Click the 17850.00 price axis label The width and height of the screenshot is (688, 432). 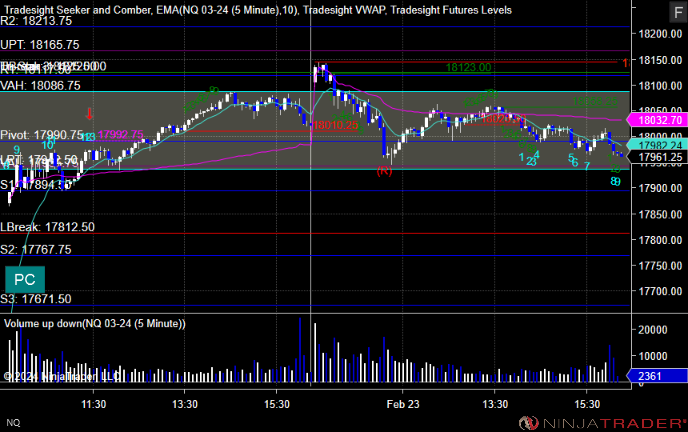click(660, 214)
